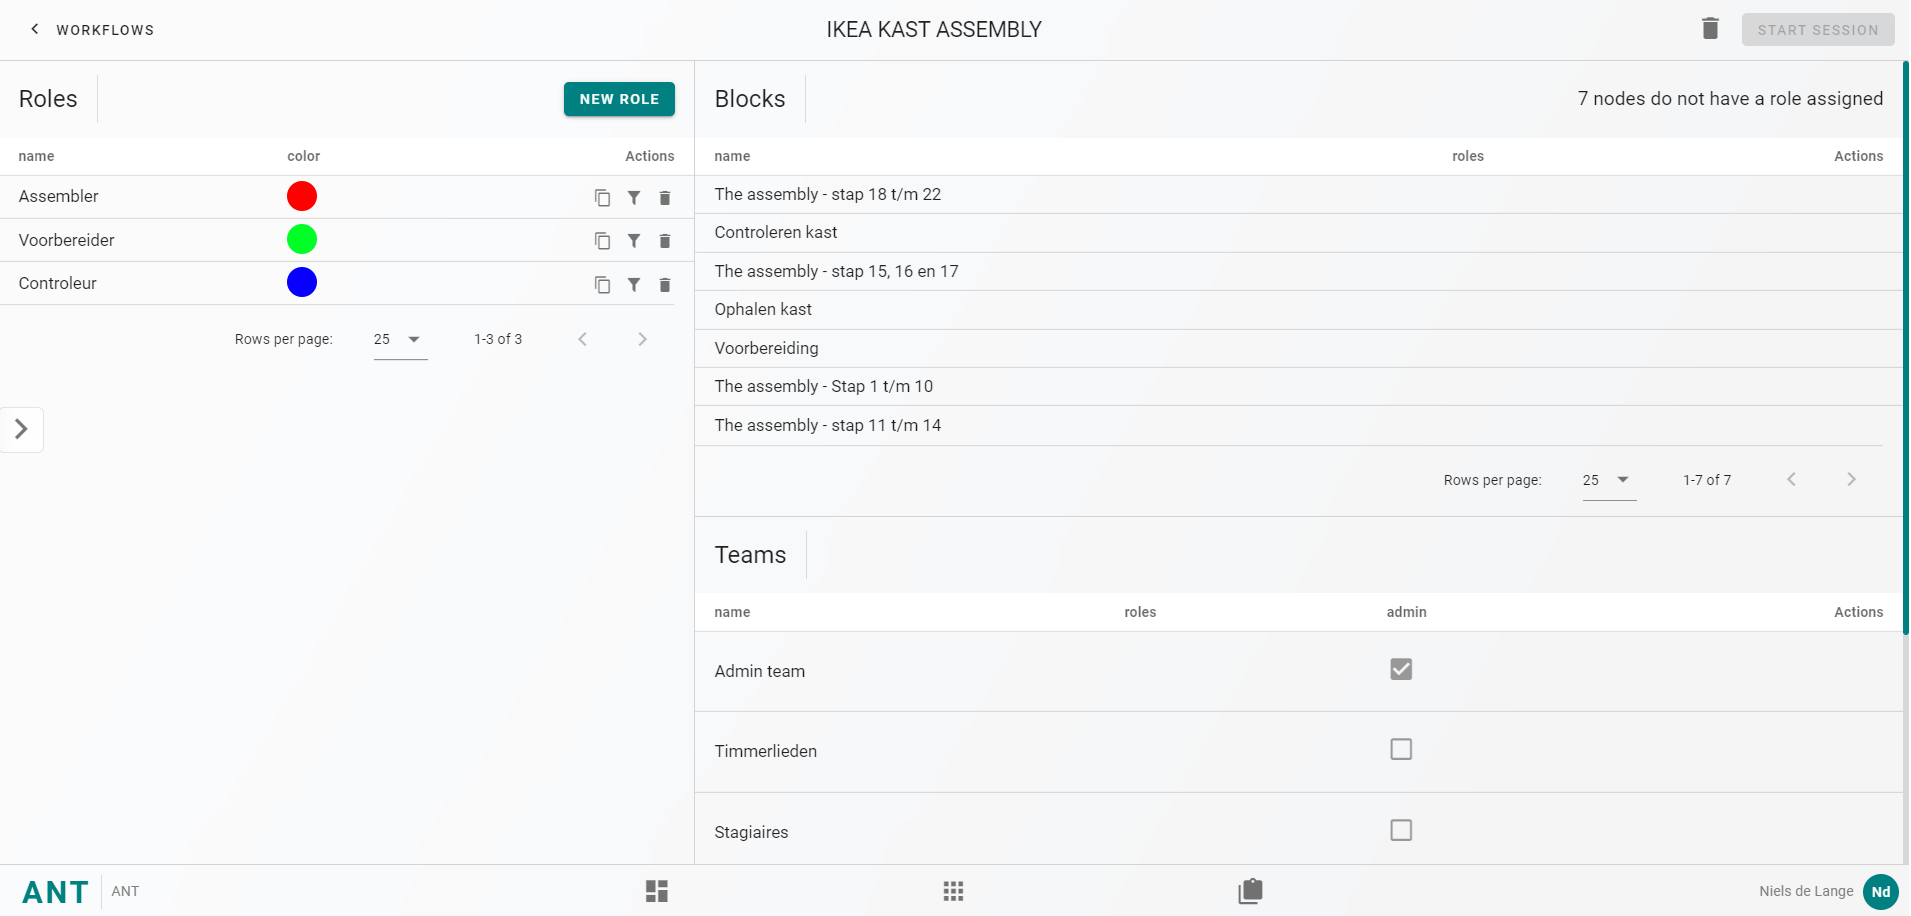Open the grid apps icon in bottom bar

953,891
